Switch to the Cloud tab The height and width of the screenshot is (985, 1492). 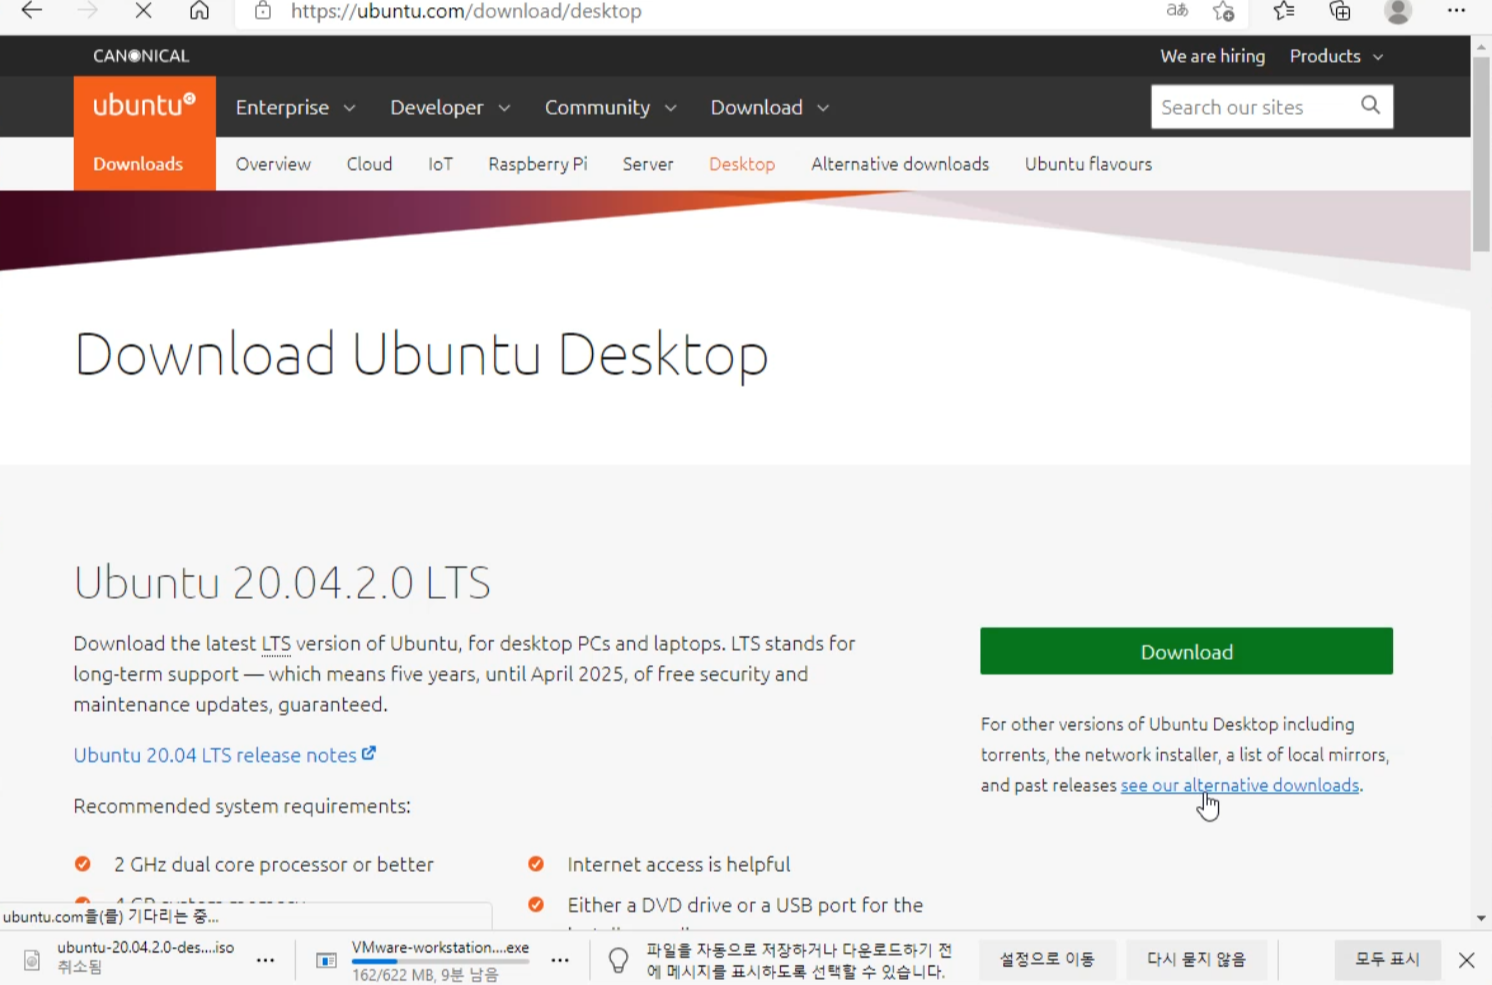click(x=369, y=164)
